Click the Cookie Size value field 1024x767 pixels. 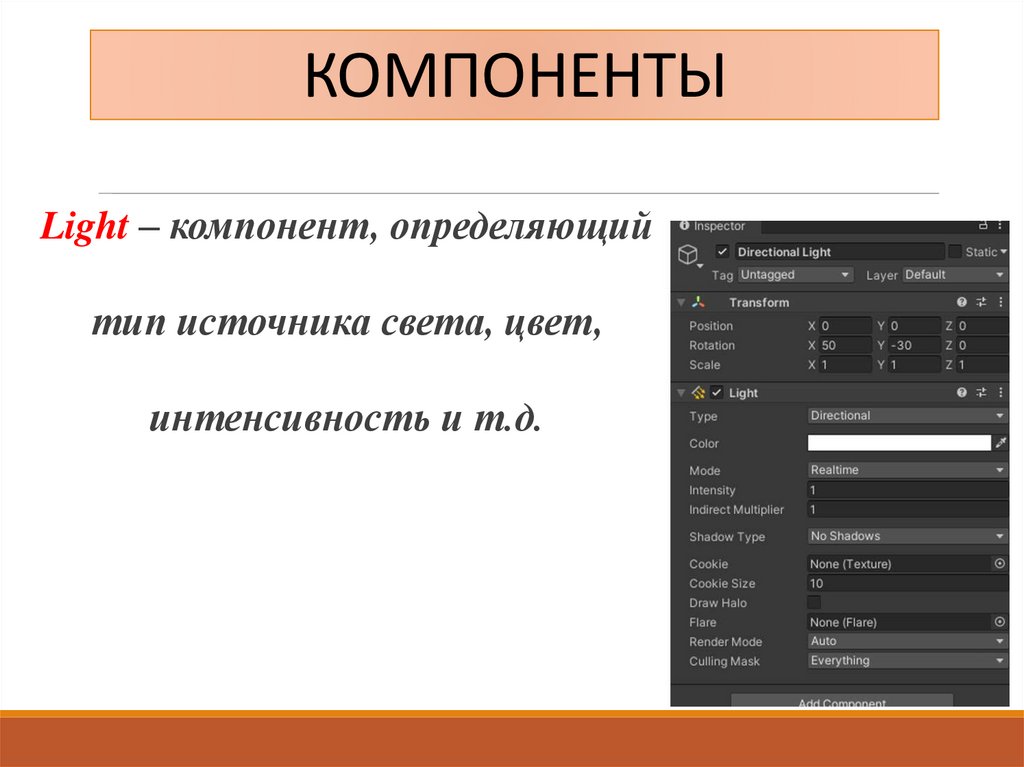(x=908, y=583)
